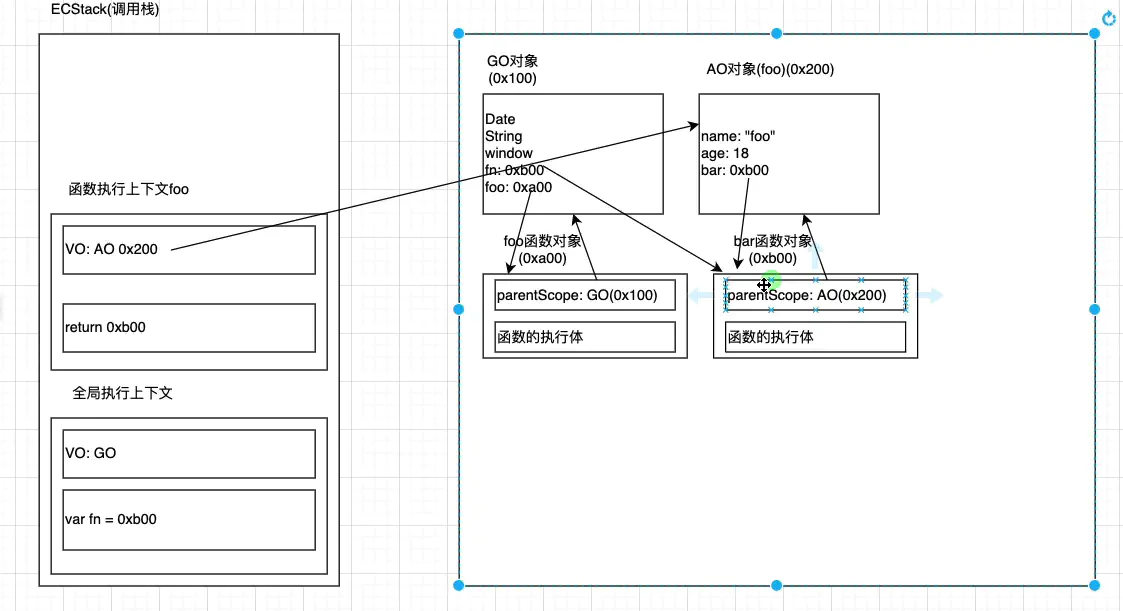Select the "return 0xb00" box

point(189,327)
